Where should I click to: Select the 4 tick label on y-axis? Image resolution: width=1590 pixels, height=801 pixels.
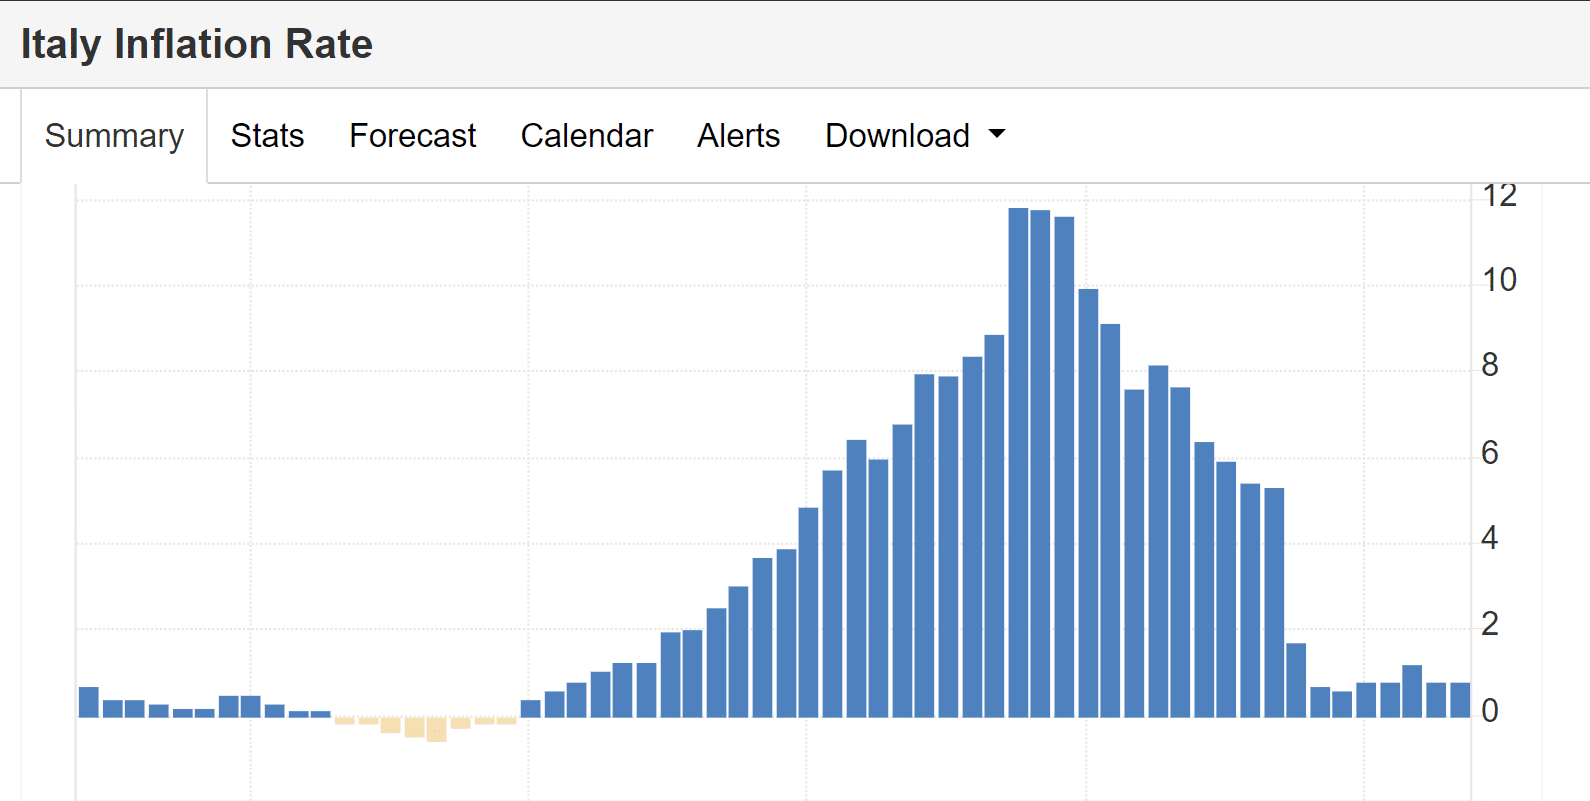pyautogui.click(x=1490, y=539)
